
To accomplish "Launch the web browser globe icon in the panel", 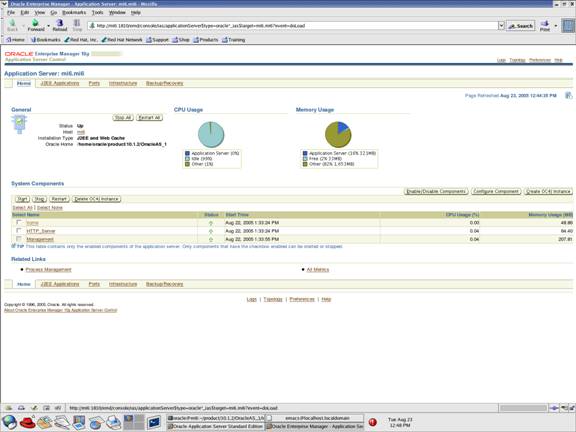I will (10, 422).
